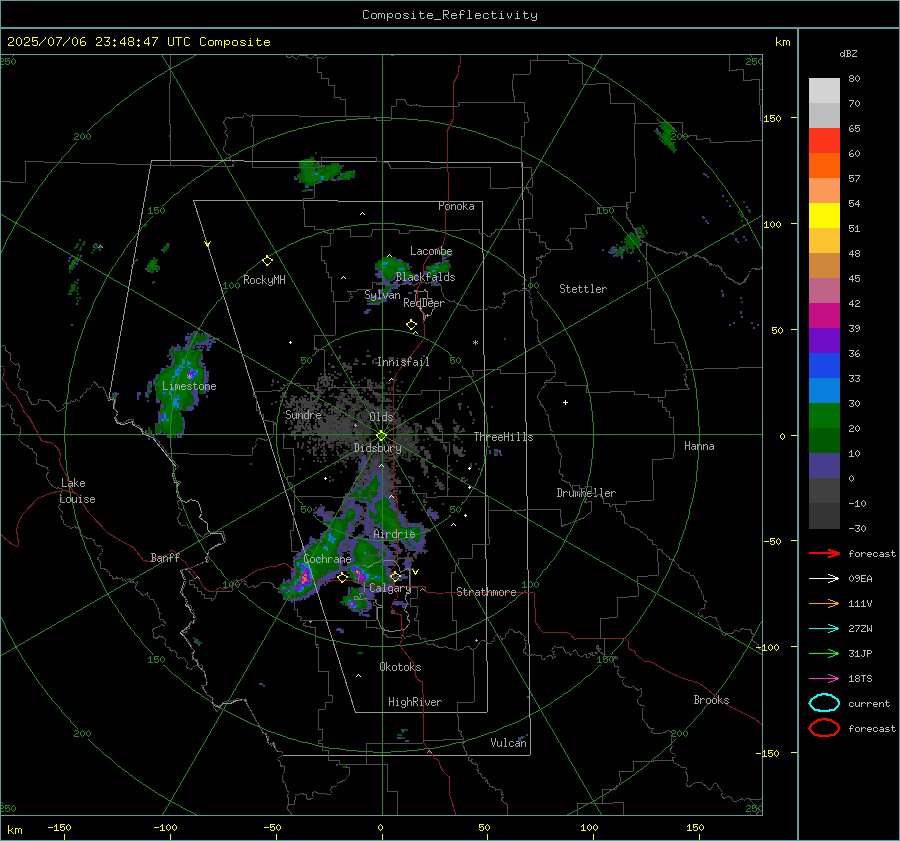
Task: Click the Olds label
Action: (381, 417)
